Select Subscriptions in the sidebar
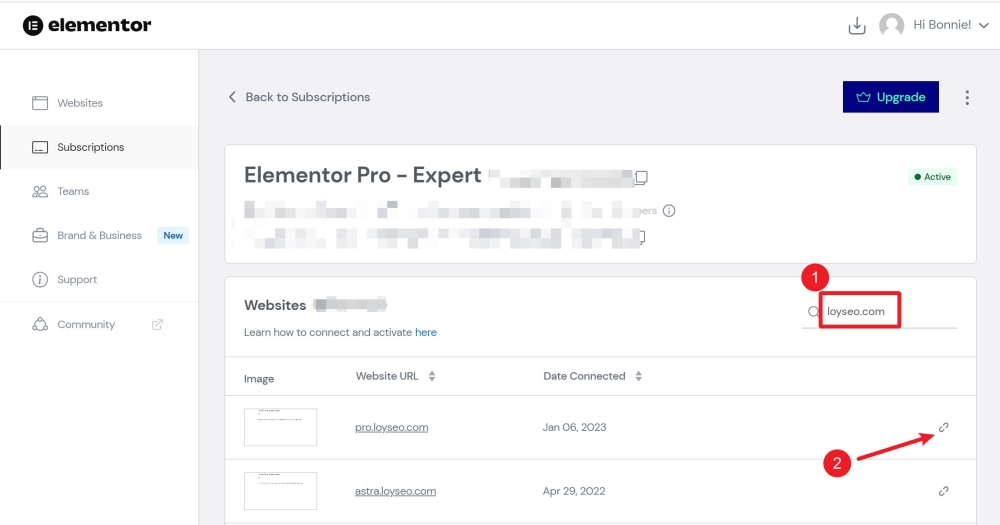The image size is (1000, 525). (x=91, y=147)
